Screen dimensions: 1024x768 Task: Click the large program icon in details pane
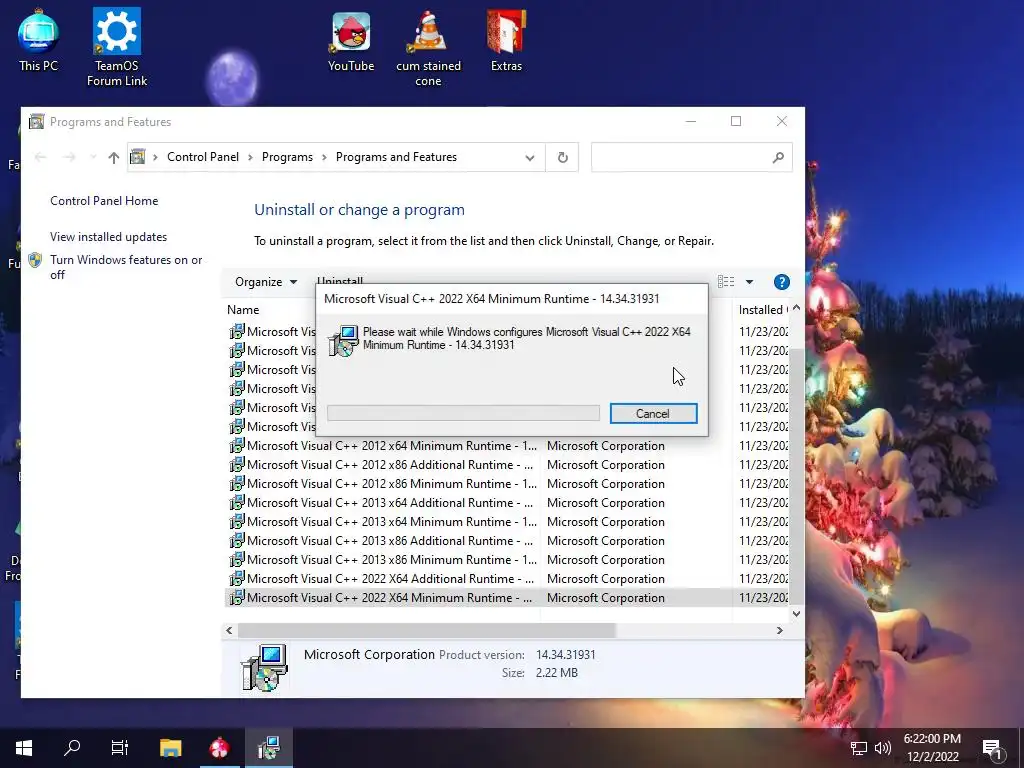click(264, 667)
